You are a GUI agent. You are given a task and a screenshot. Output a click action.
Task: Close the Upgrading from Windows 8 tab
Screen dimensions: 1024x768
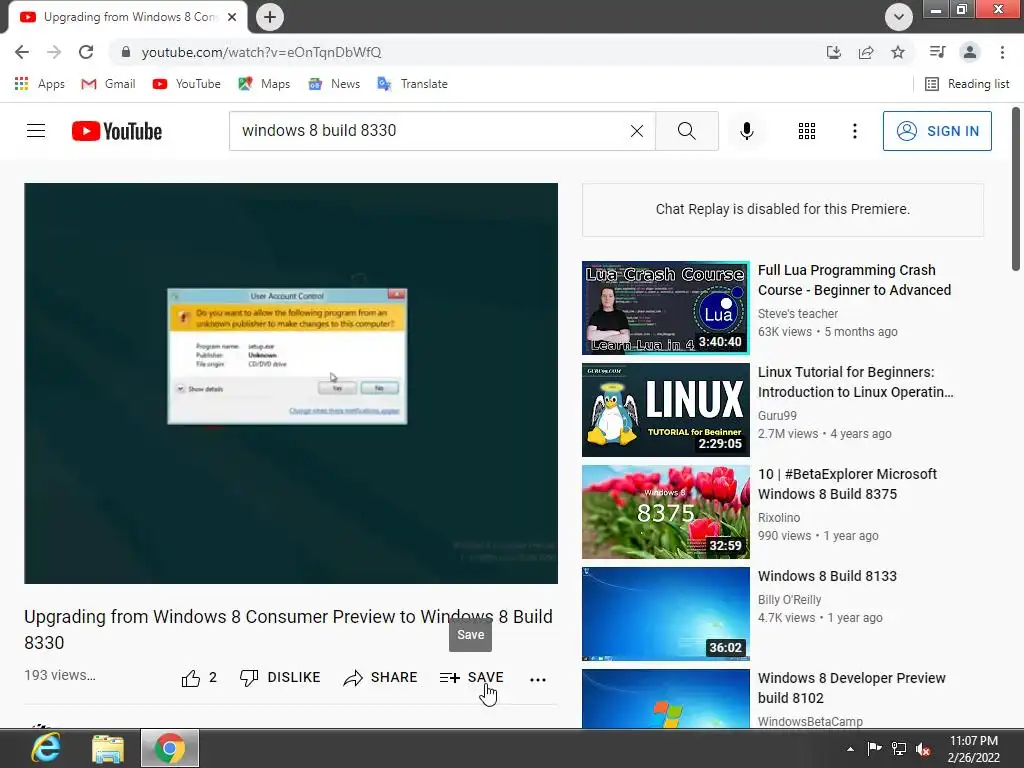click(x=232, y=17)
